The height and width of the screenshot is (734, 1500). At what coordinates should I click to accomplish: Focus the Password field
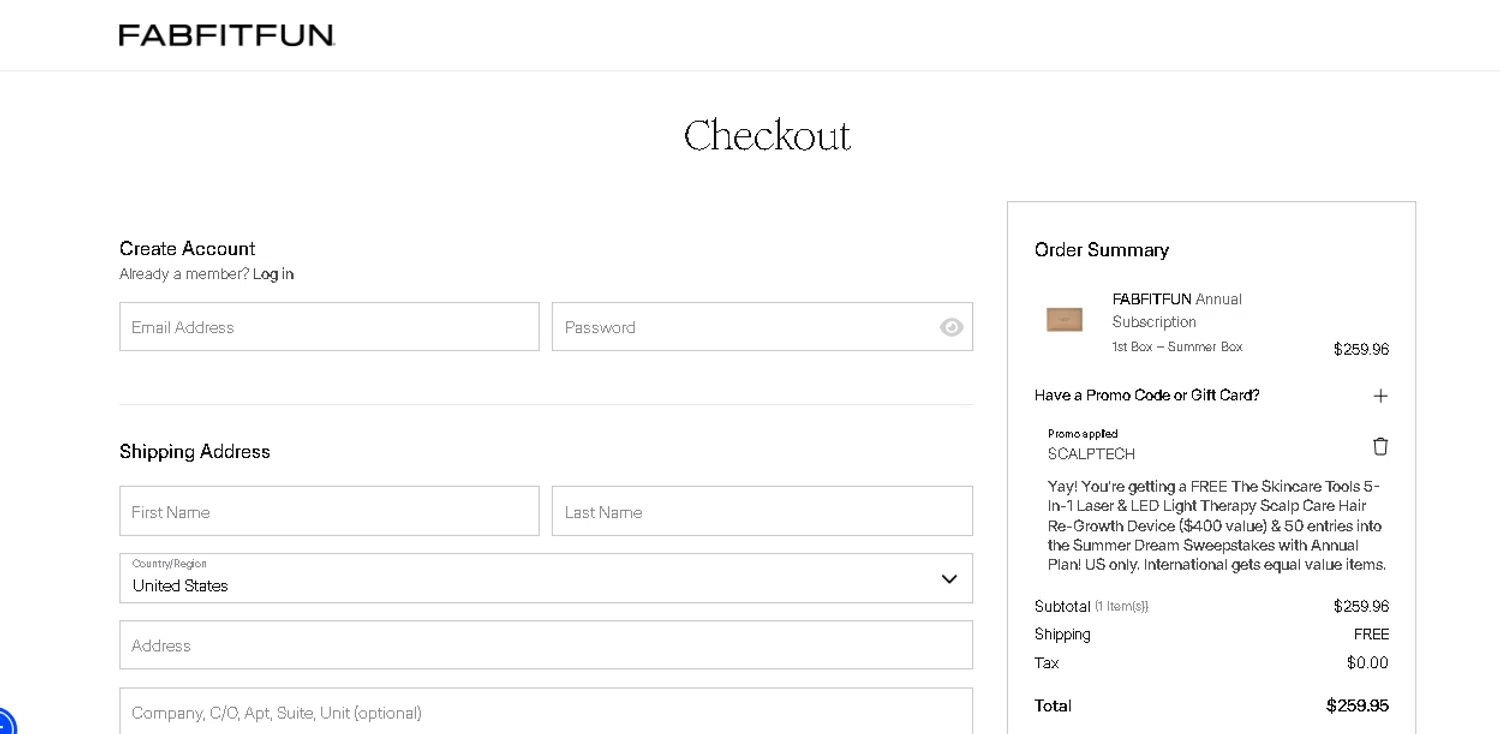762,327
